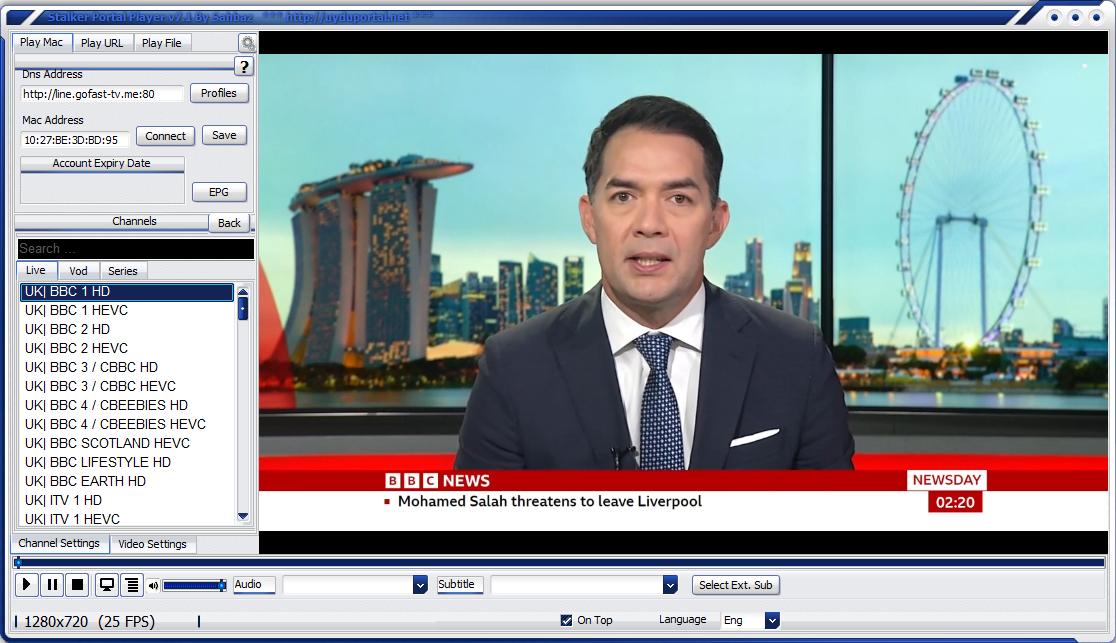Select the Vod tab
1116x643 pixels.
(78, 271)
